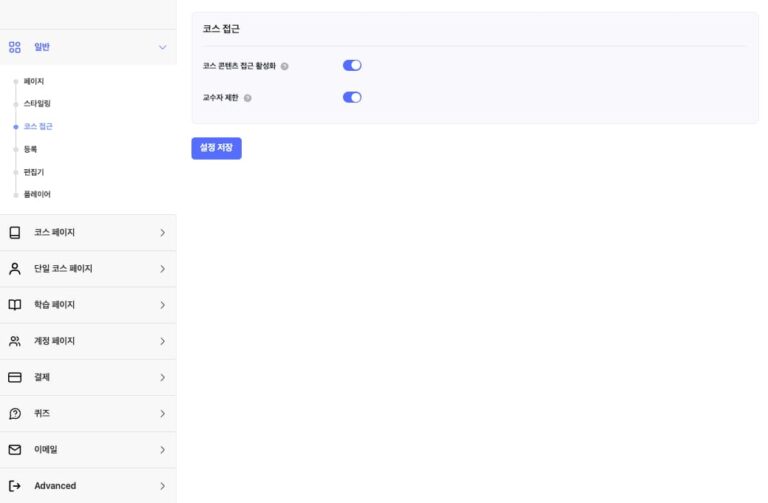Click the open book icon for 학습 페이지
This screenshot has width=768, height=503.
(x=15, y=305)
